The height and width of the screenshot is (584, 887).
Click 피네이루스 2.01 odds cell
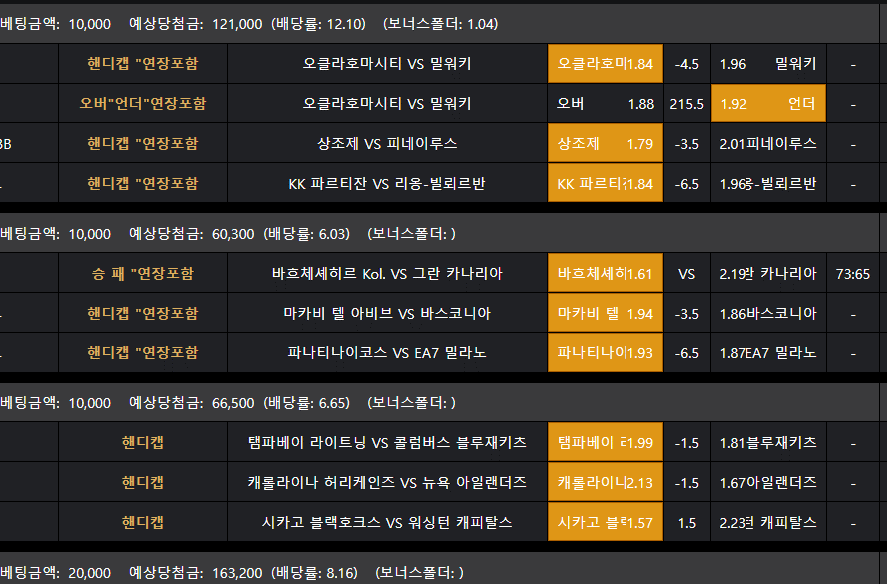pyautogui.click(x=768, y=144)
